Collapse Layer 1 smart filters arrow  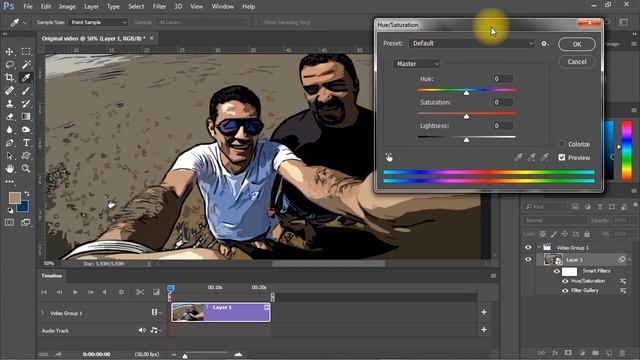click(x=629, y=260)
